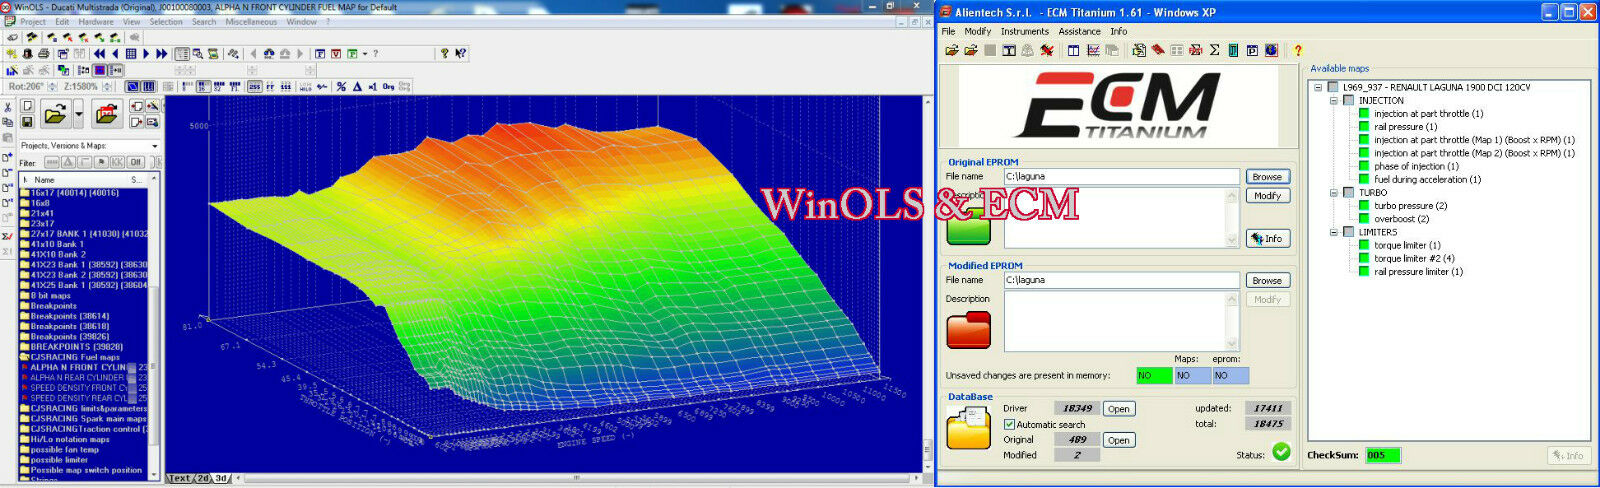1600x488 pixels.
Task: Click the large open project folder icon
Action: point(56,114)
